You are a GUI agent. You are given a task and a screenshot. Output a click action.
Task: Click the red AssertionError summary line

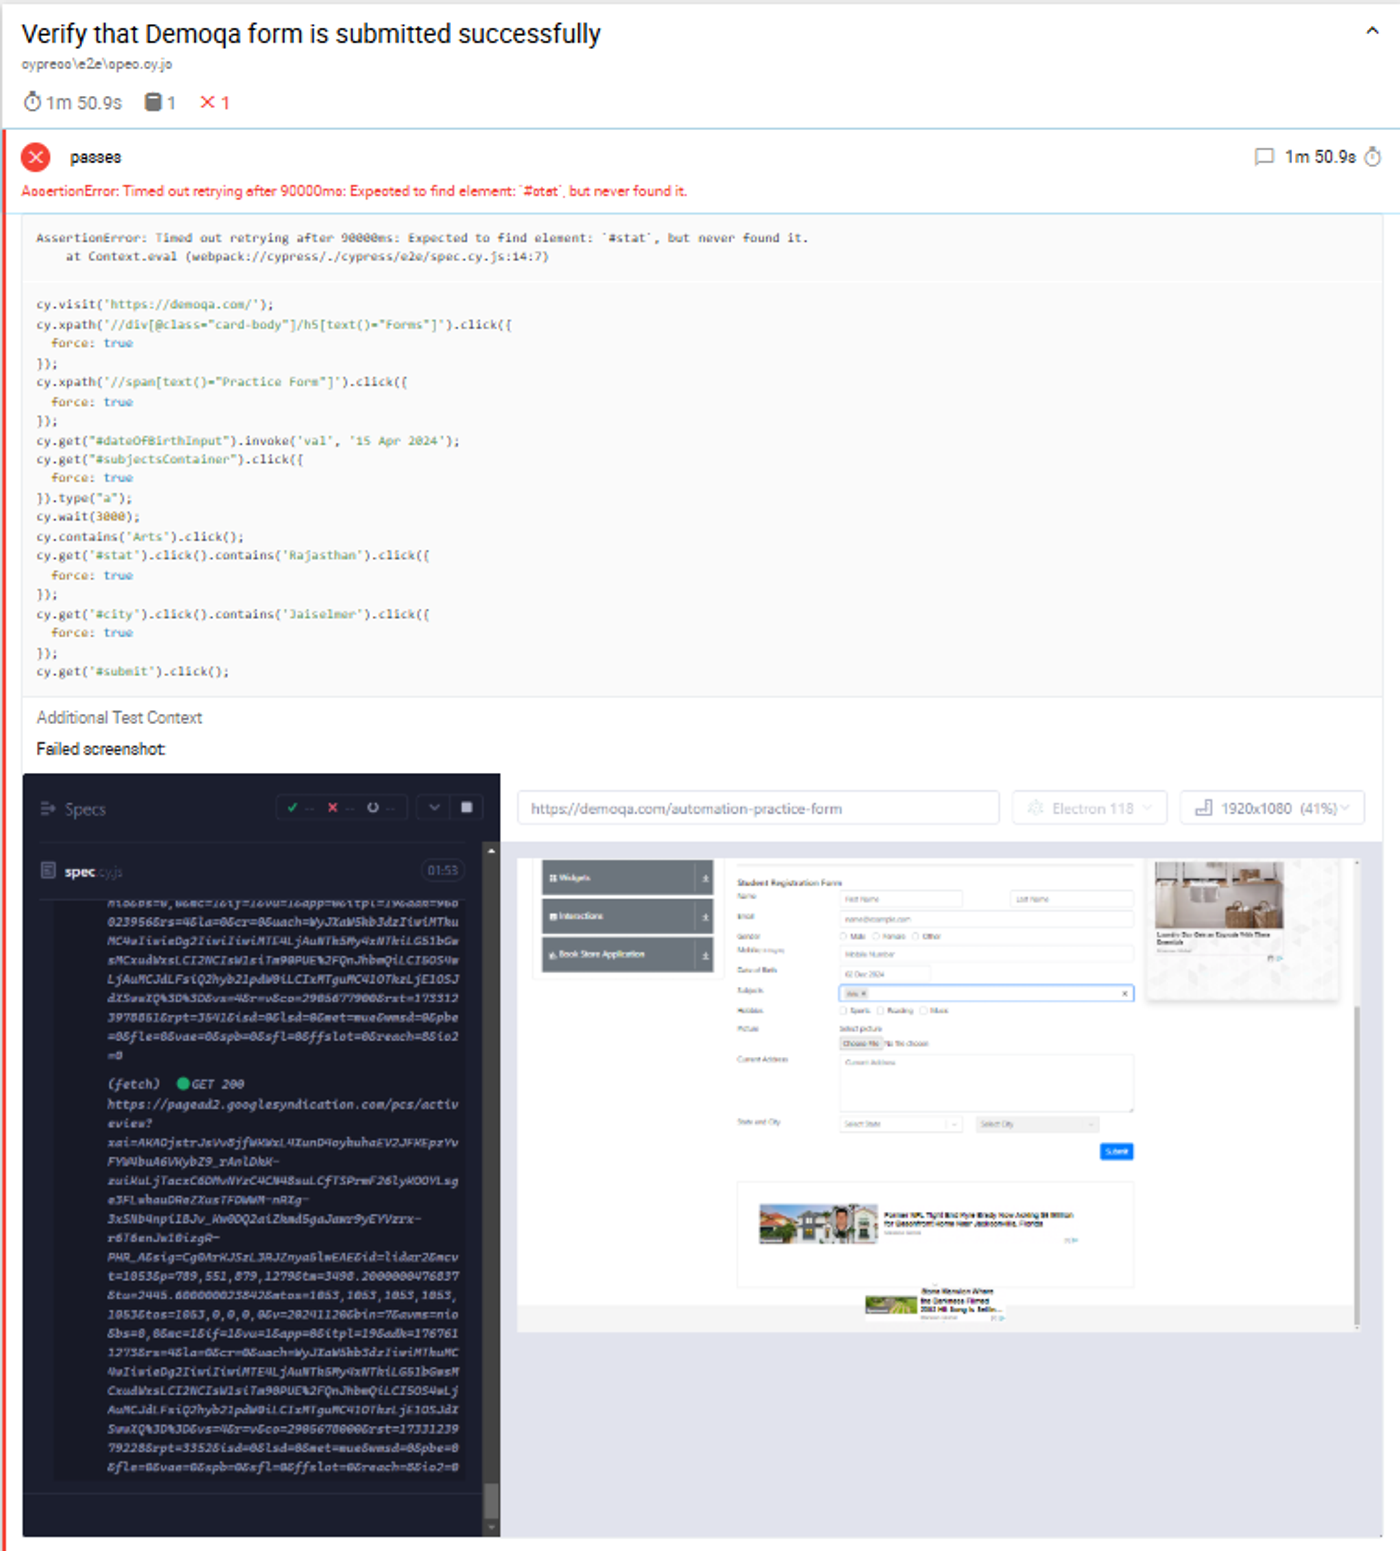pos(354,191)
